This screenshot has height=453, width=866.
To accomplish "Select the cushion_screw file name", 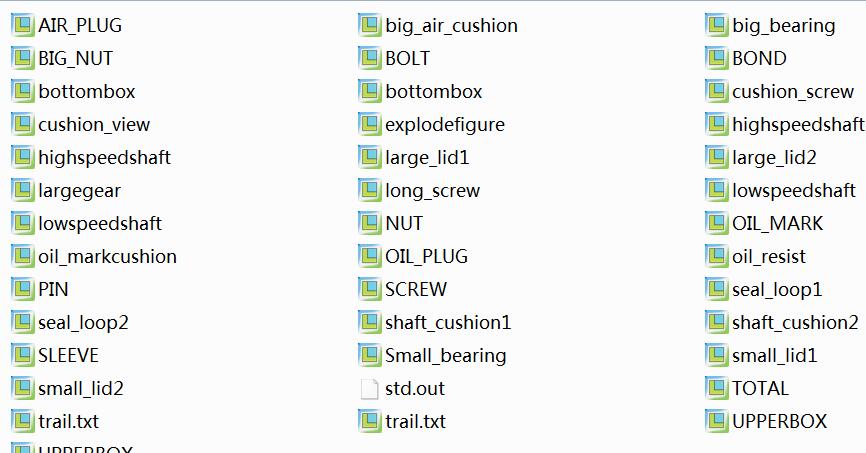I will coord(793,92).
